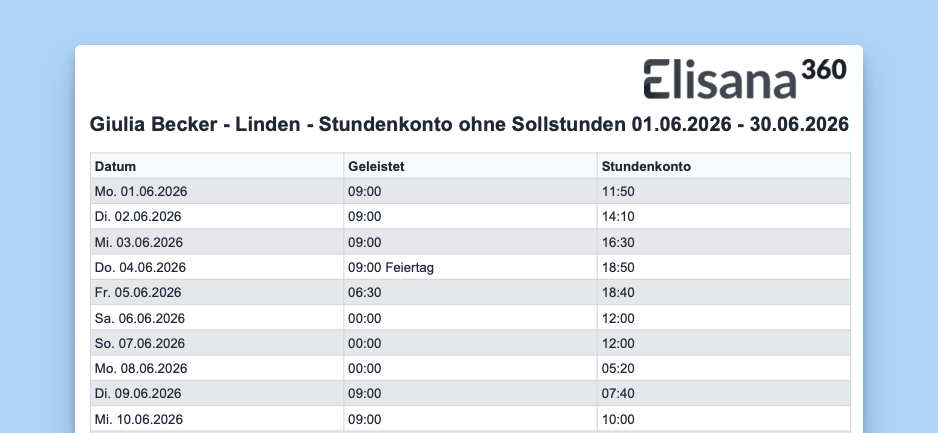Click the date cell Mi. 03.06.2026
The image size is (938, 433).
tap(217, 242)
